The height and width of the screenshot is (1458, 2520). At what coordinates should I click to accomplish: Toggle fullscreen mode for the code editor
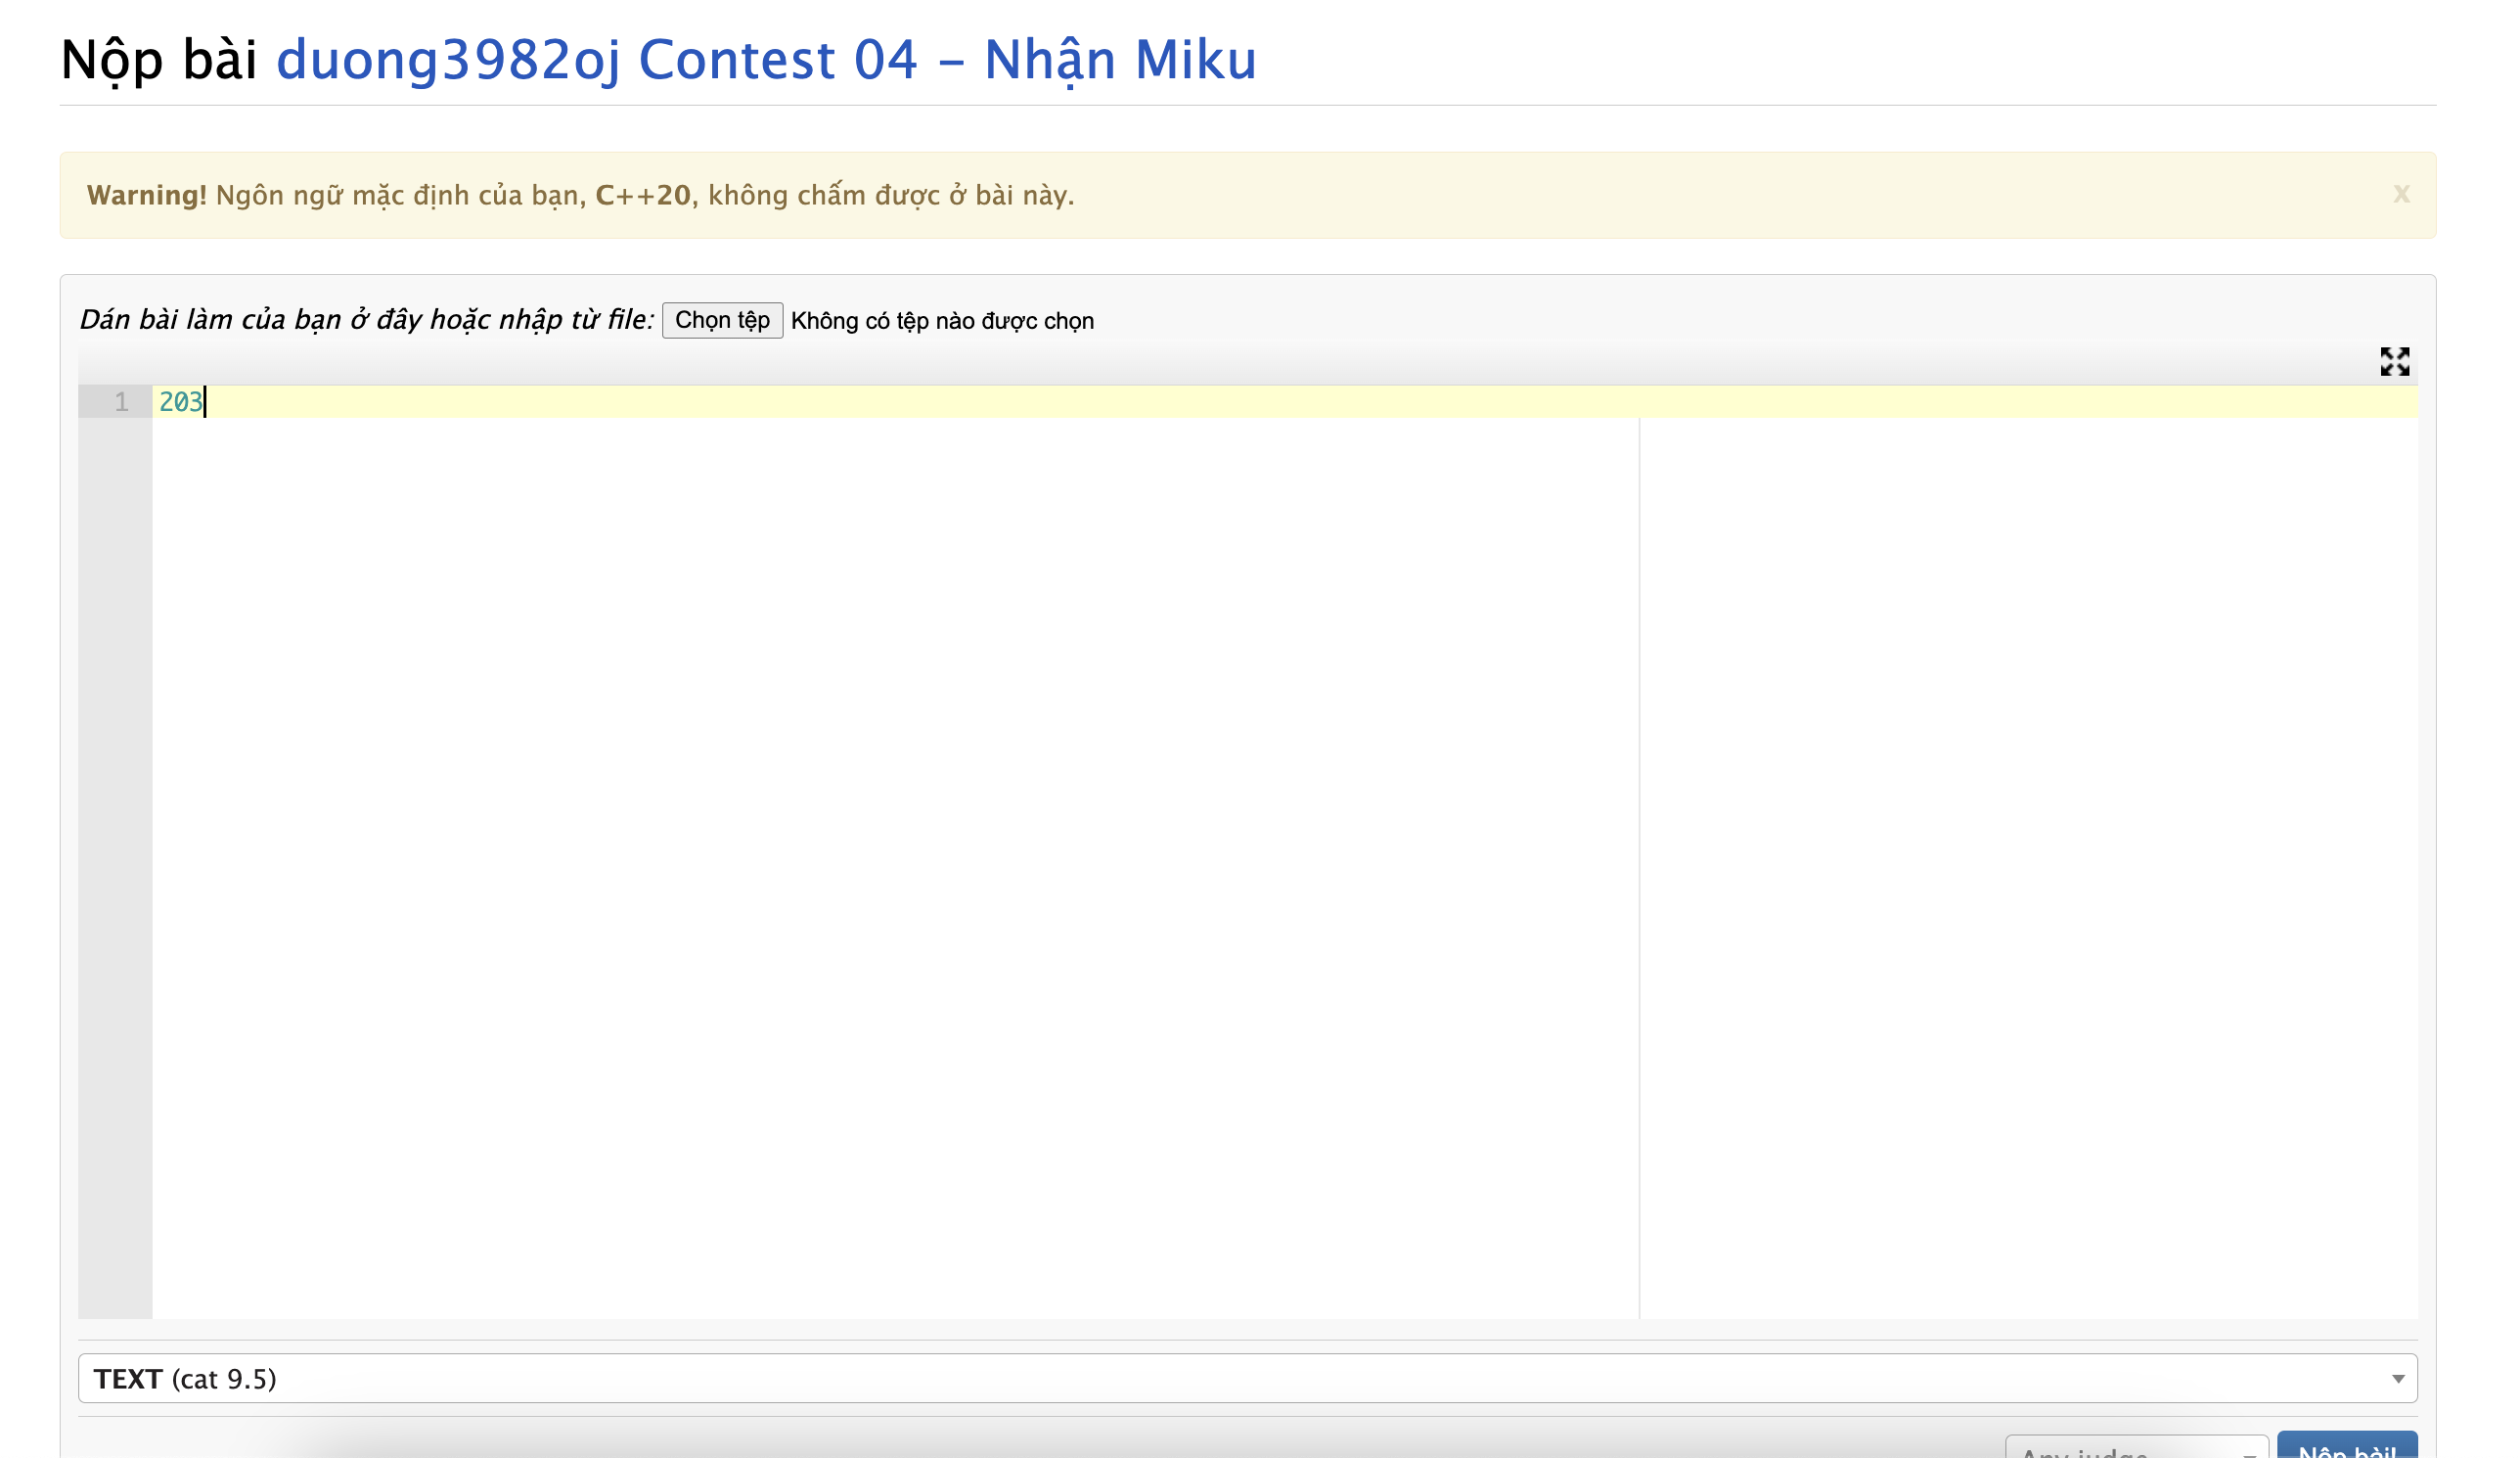pyautogui.click(x=2394, y=361)
